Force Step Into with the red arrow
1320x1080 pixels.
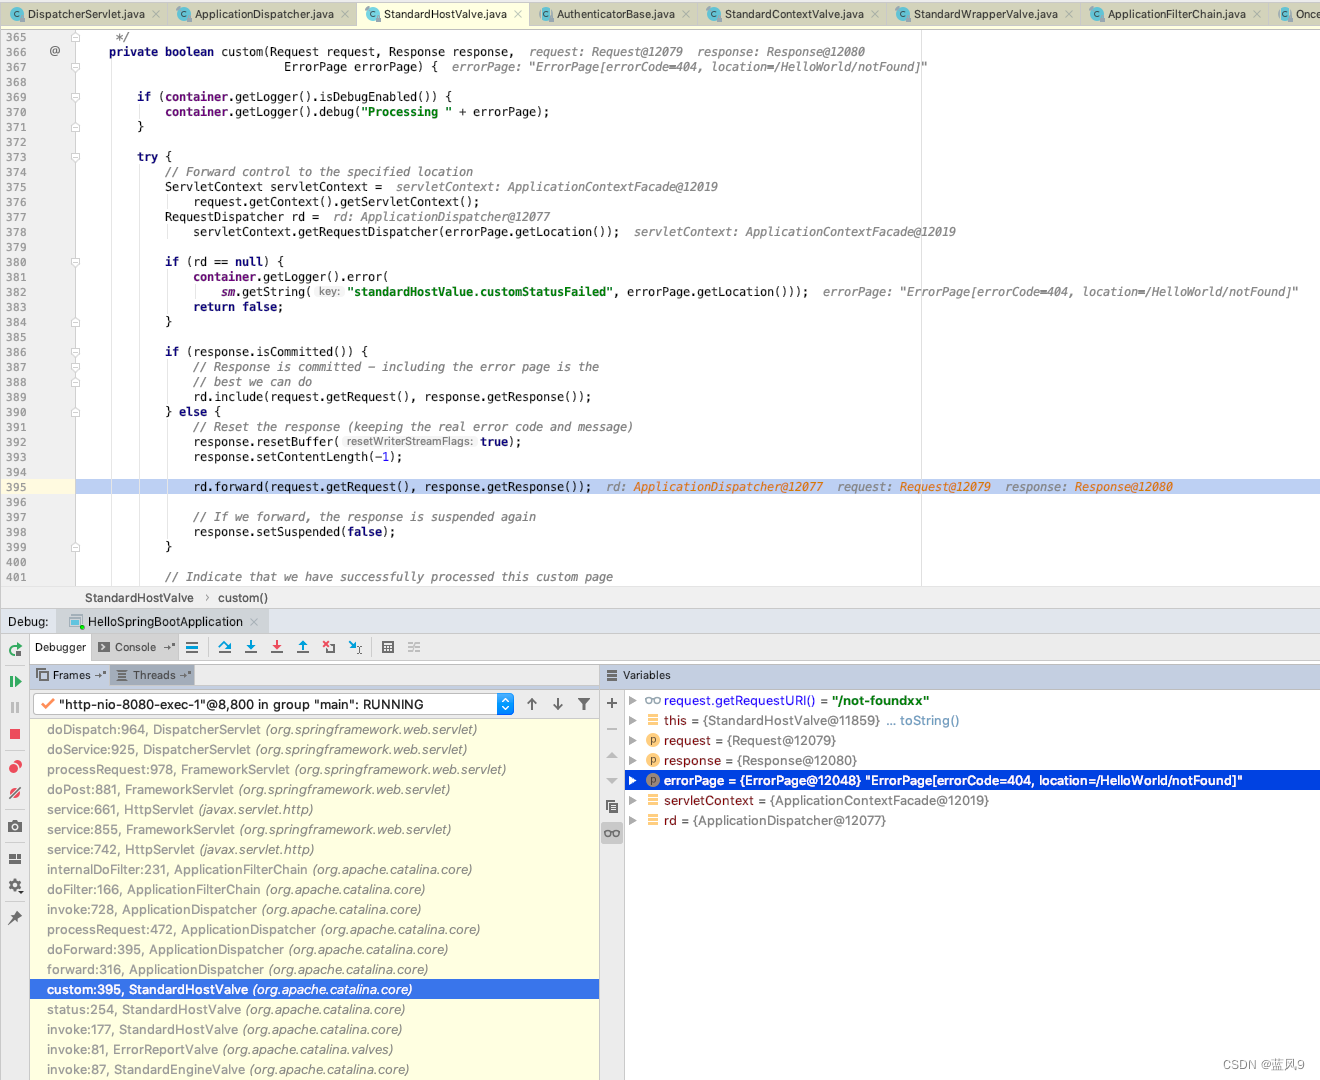277,647
